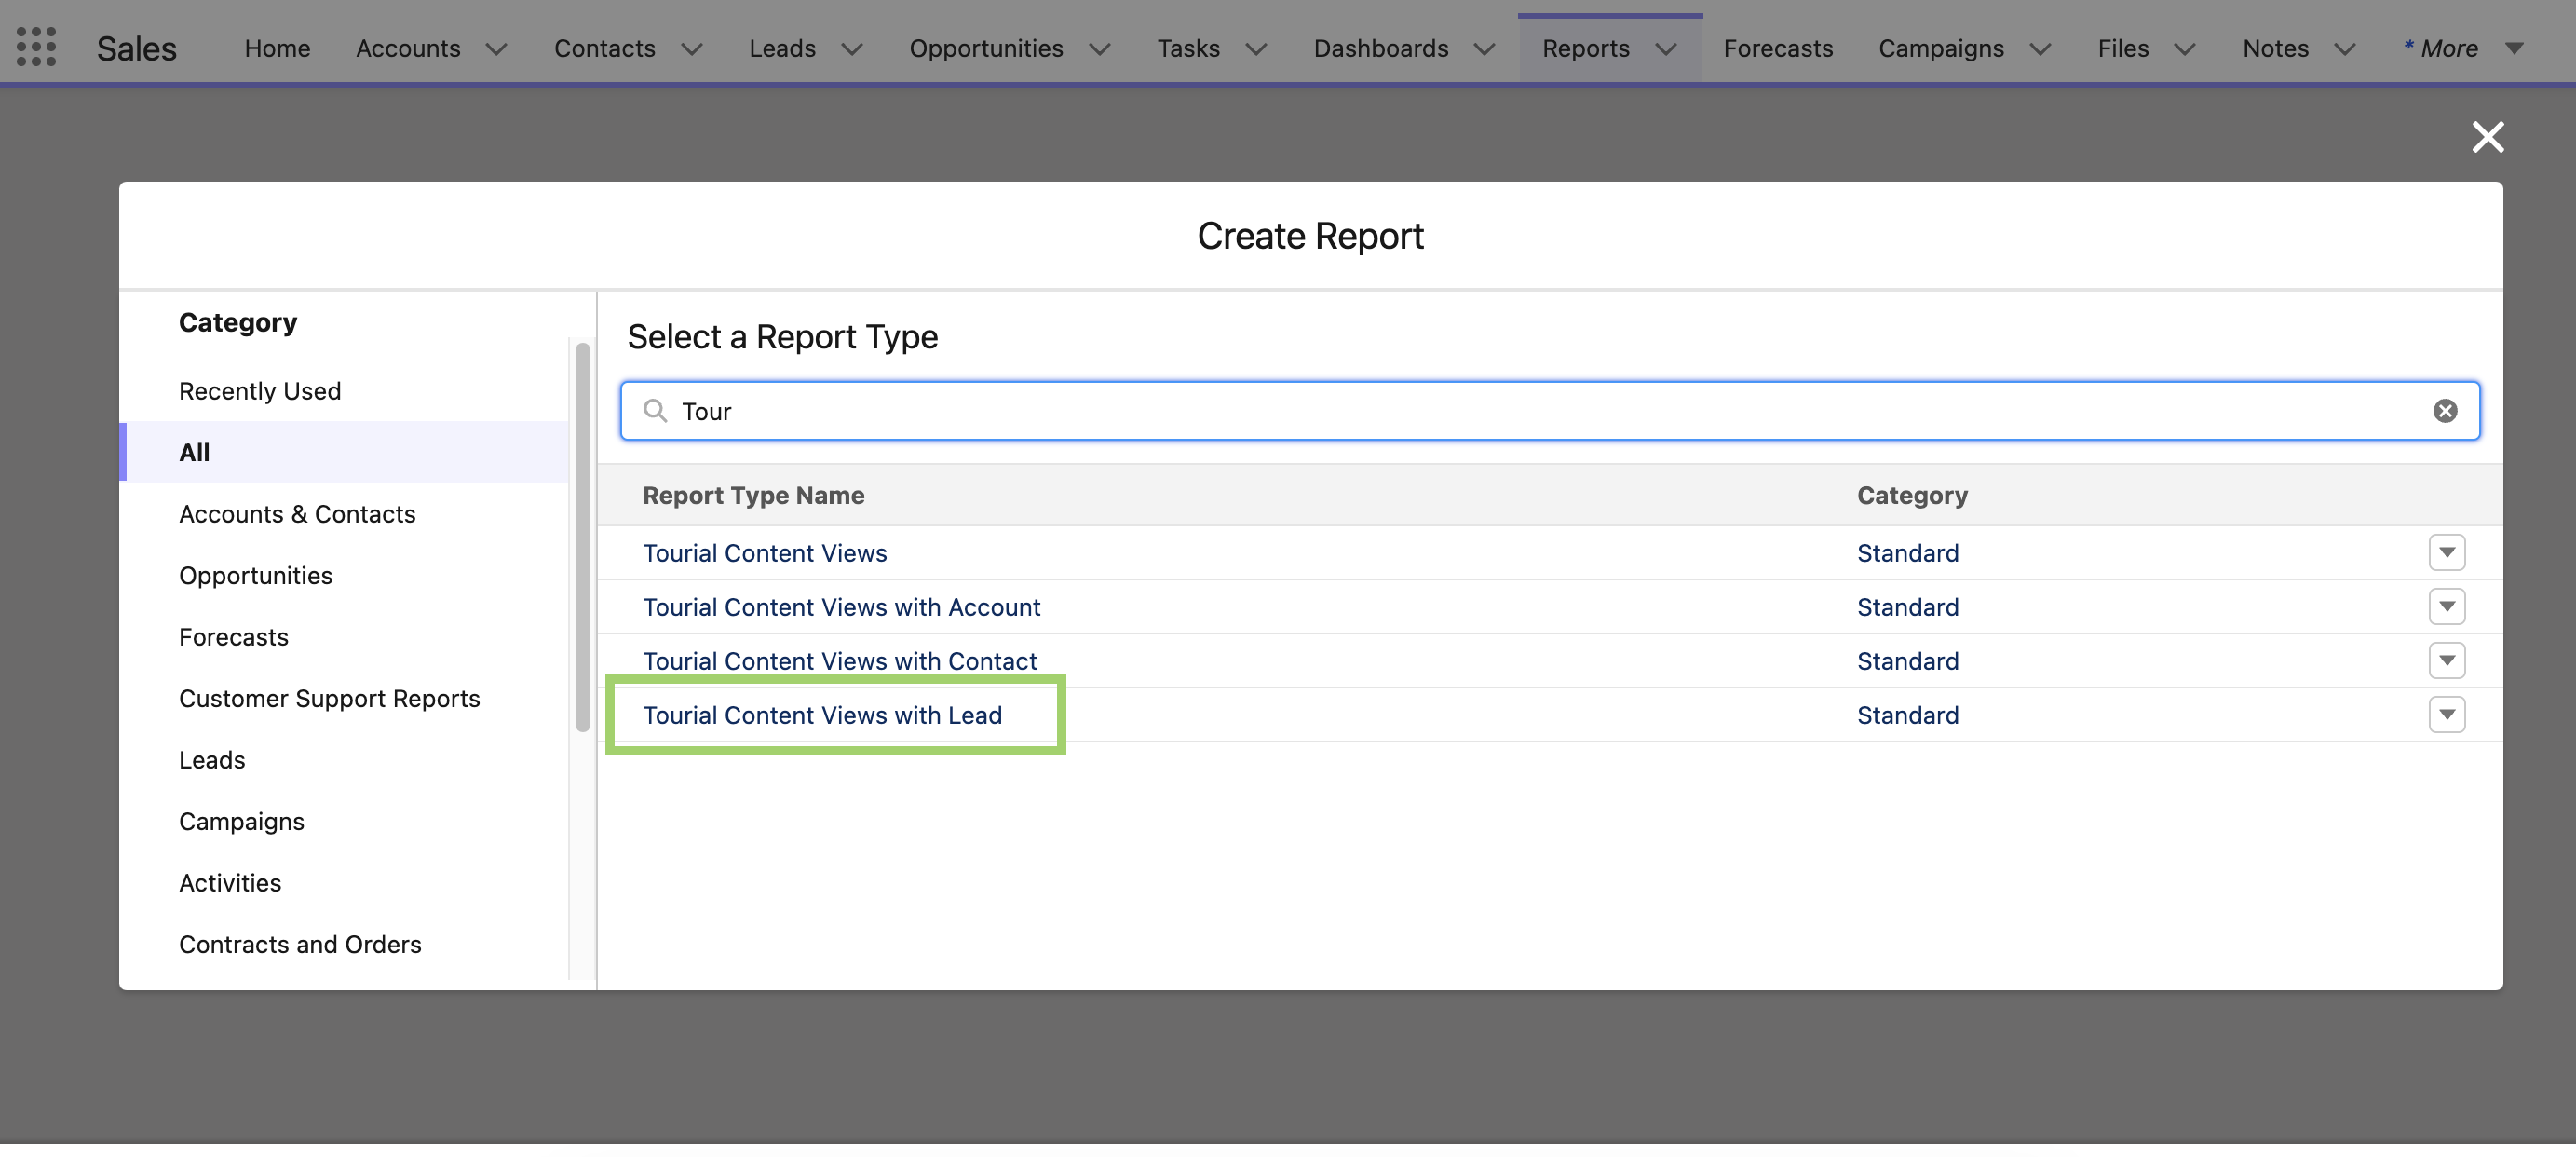
Task: Go to the Forecasts tab
Action: pos(1777,48)
